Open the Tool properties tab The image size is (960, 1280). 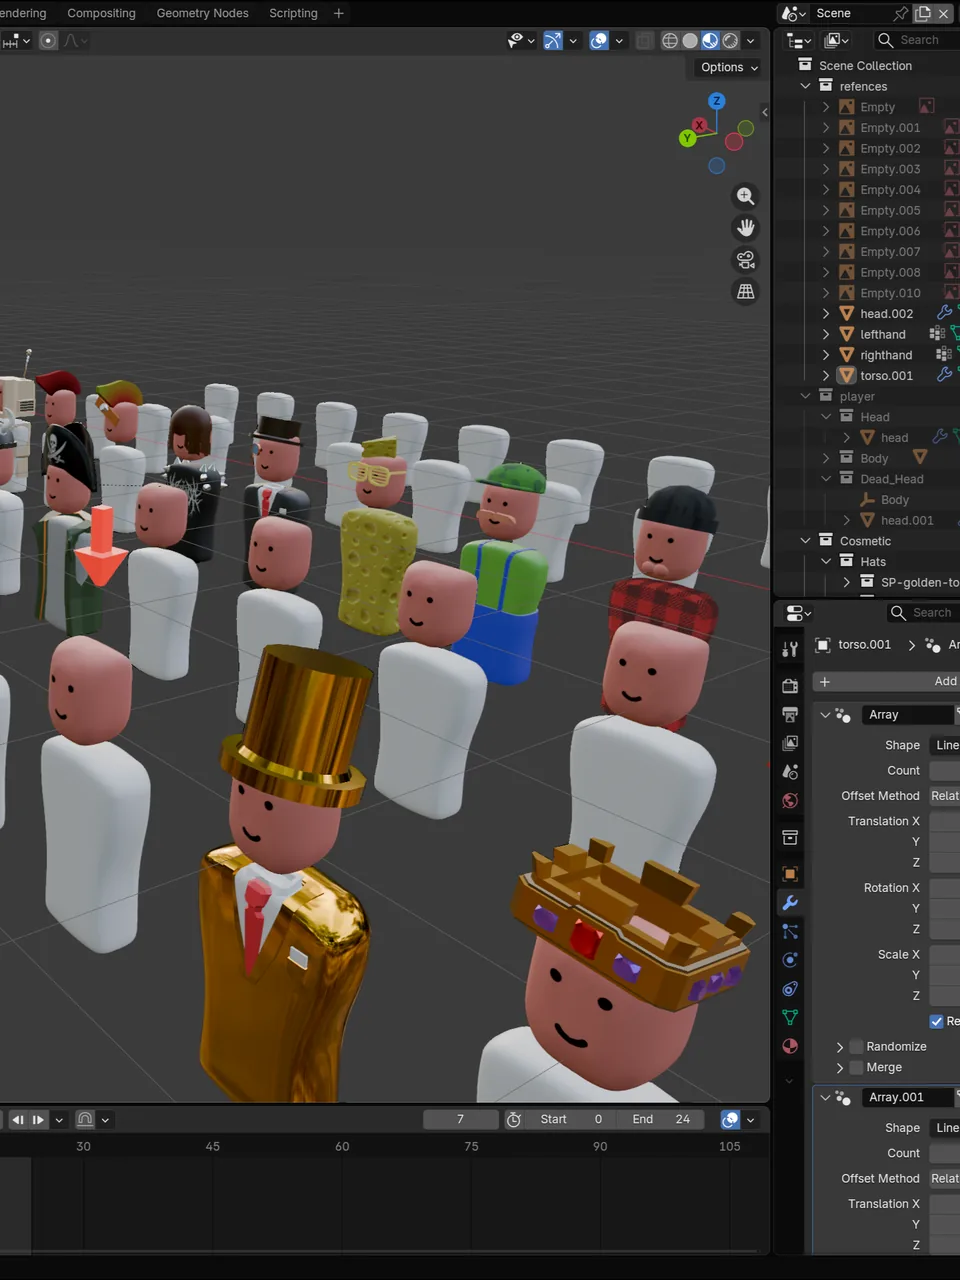790,649
